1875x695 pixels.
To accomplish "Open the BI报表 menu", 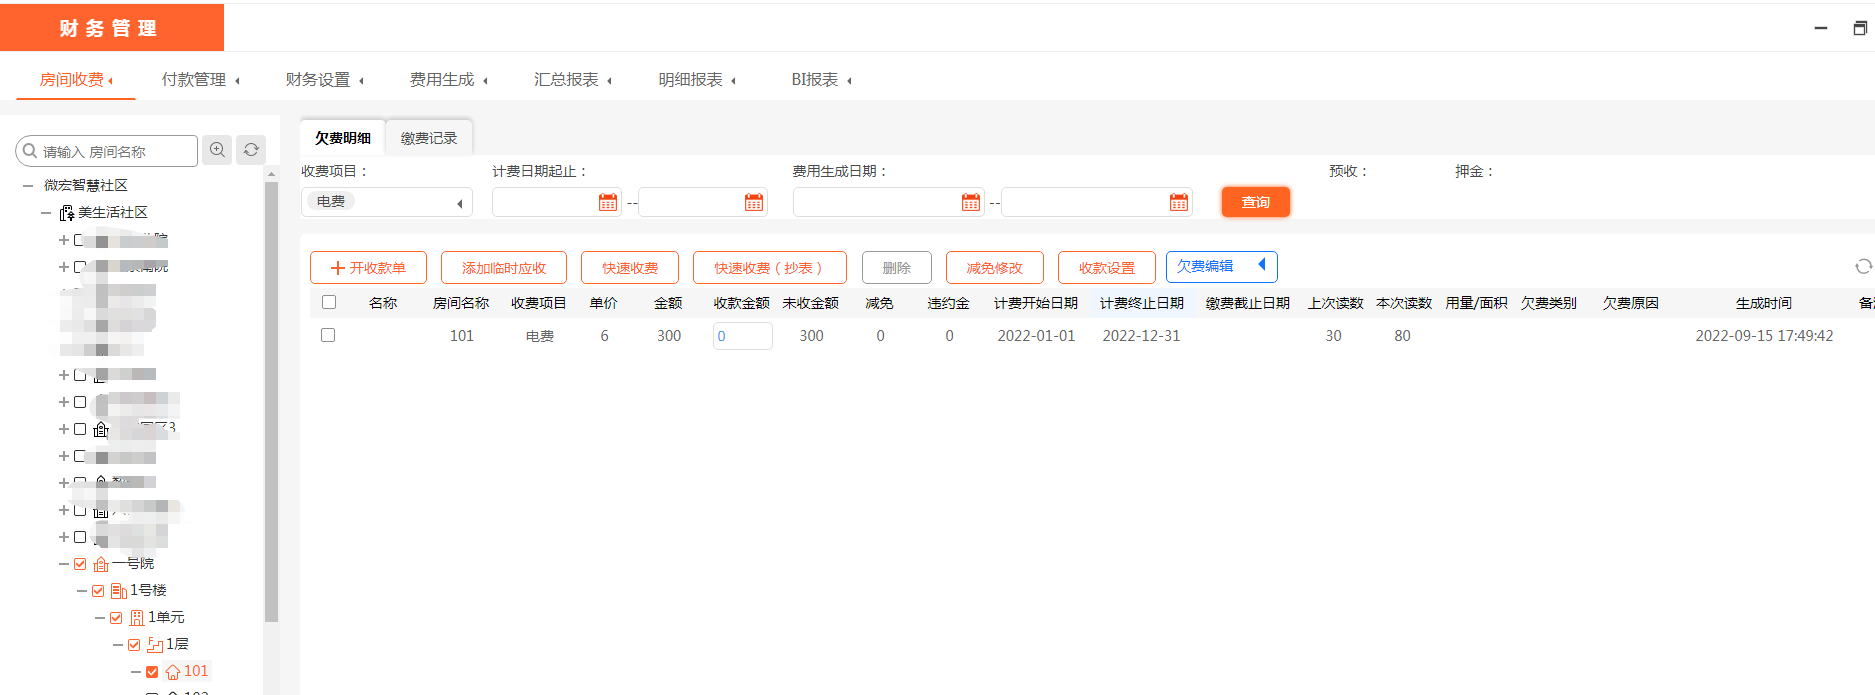I will pyautogui.click(x=821, y=79).
